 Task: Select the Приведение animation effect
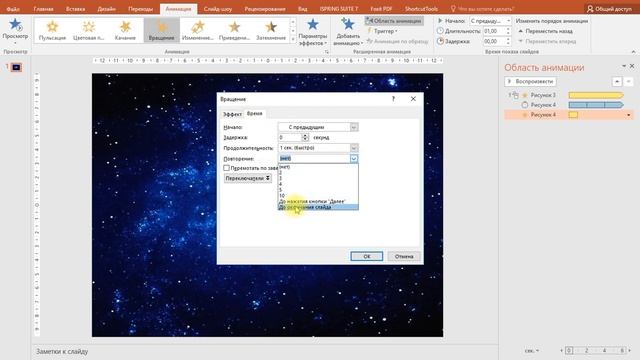[234, 30]
